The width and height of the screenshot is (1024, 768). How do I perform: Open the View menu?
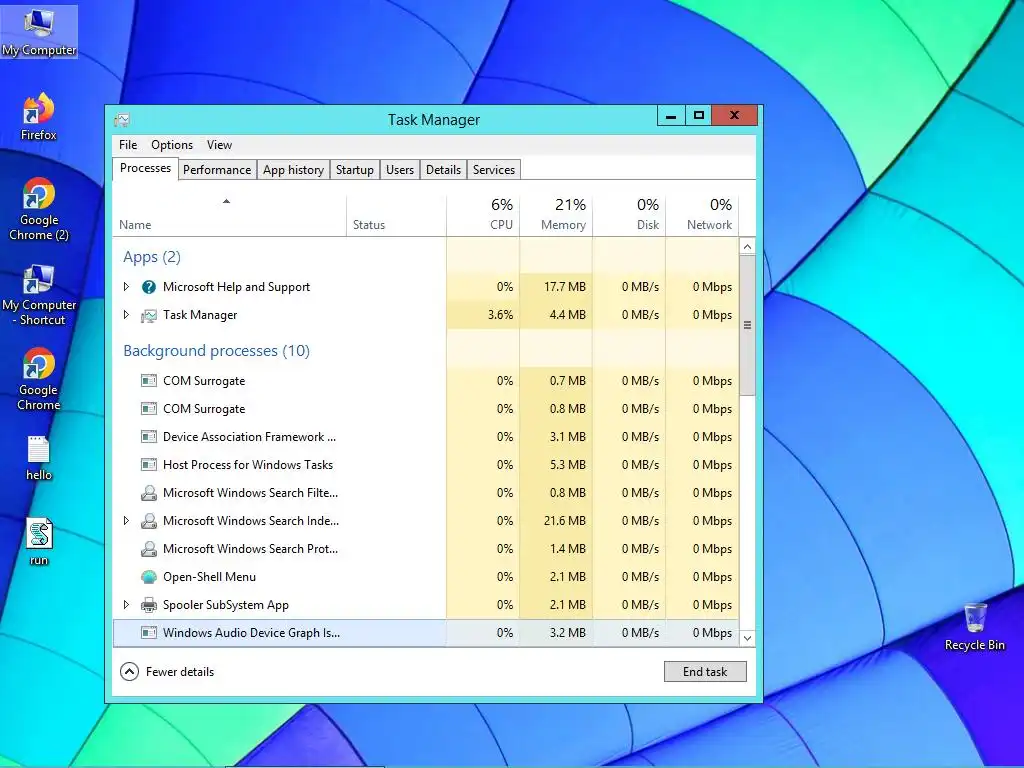tap(219, 145)
